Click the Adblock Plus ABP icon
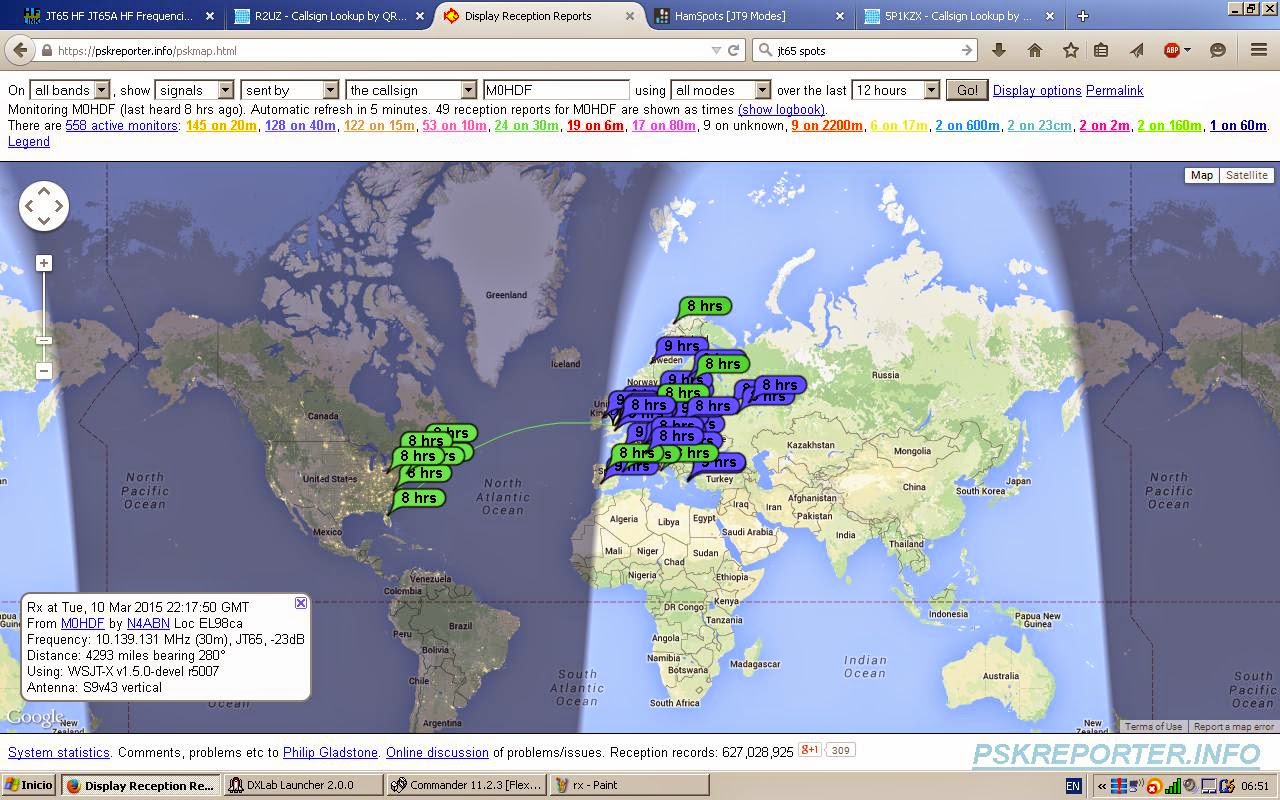The height and width of the screenshot is (800, 1280). coord(1171,50)
